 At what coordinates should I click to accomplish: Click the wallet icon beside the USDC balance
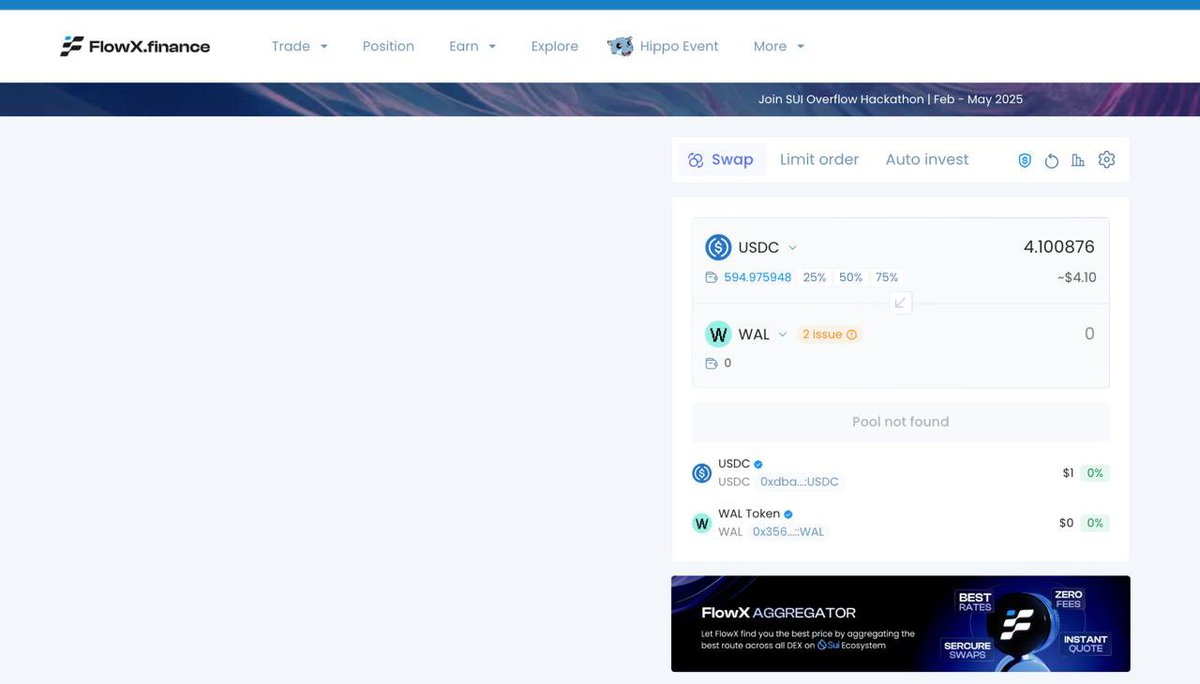[x=711, y=277]
